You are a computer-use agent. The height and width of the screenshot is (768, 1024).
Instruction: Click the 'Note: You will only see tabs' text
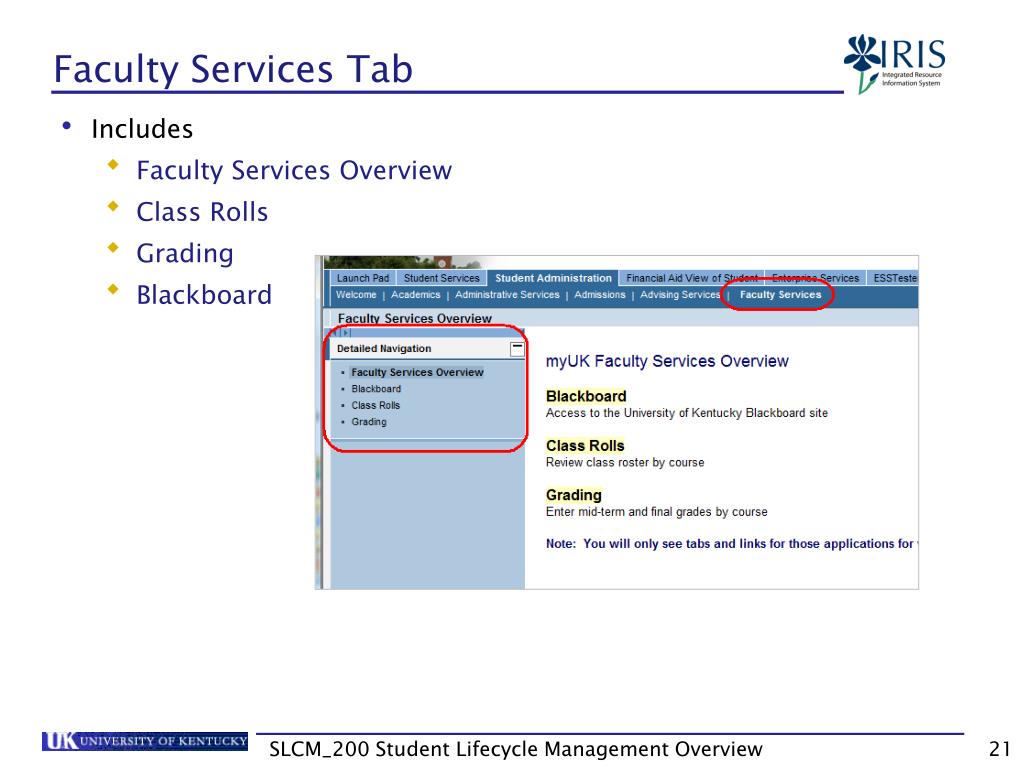pos(731,543)
